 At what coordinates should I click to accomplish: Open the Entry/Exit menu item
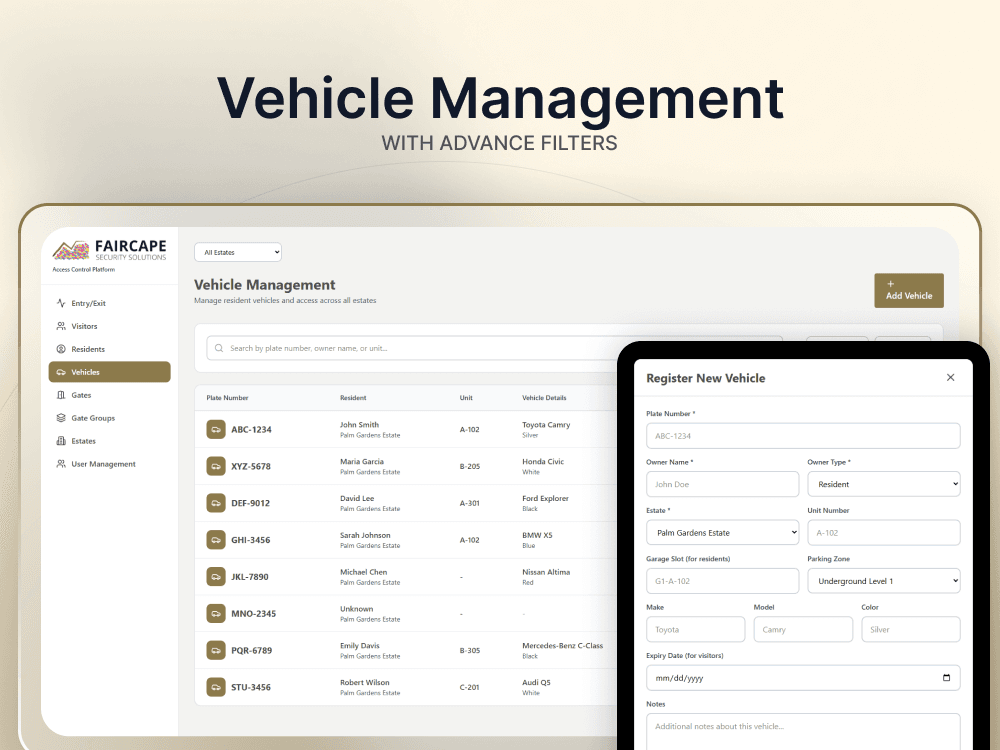coord(110,303)
